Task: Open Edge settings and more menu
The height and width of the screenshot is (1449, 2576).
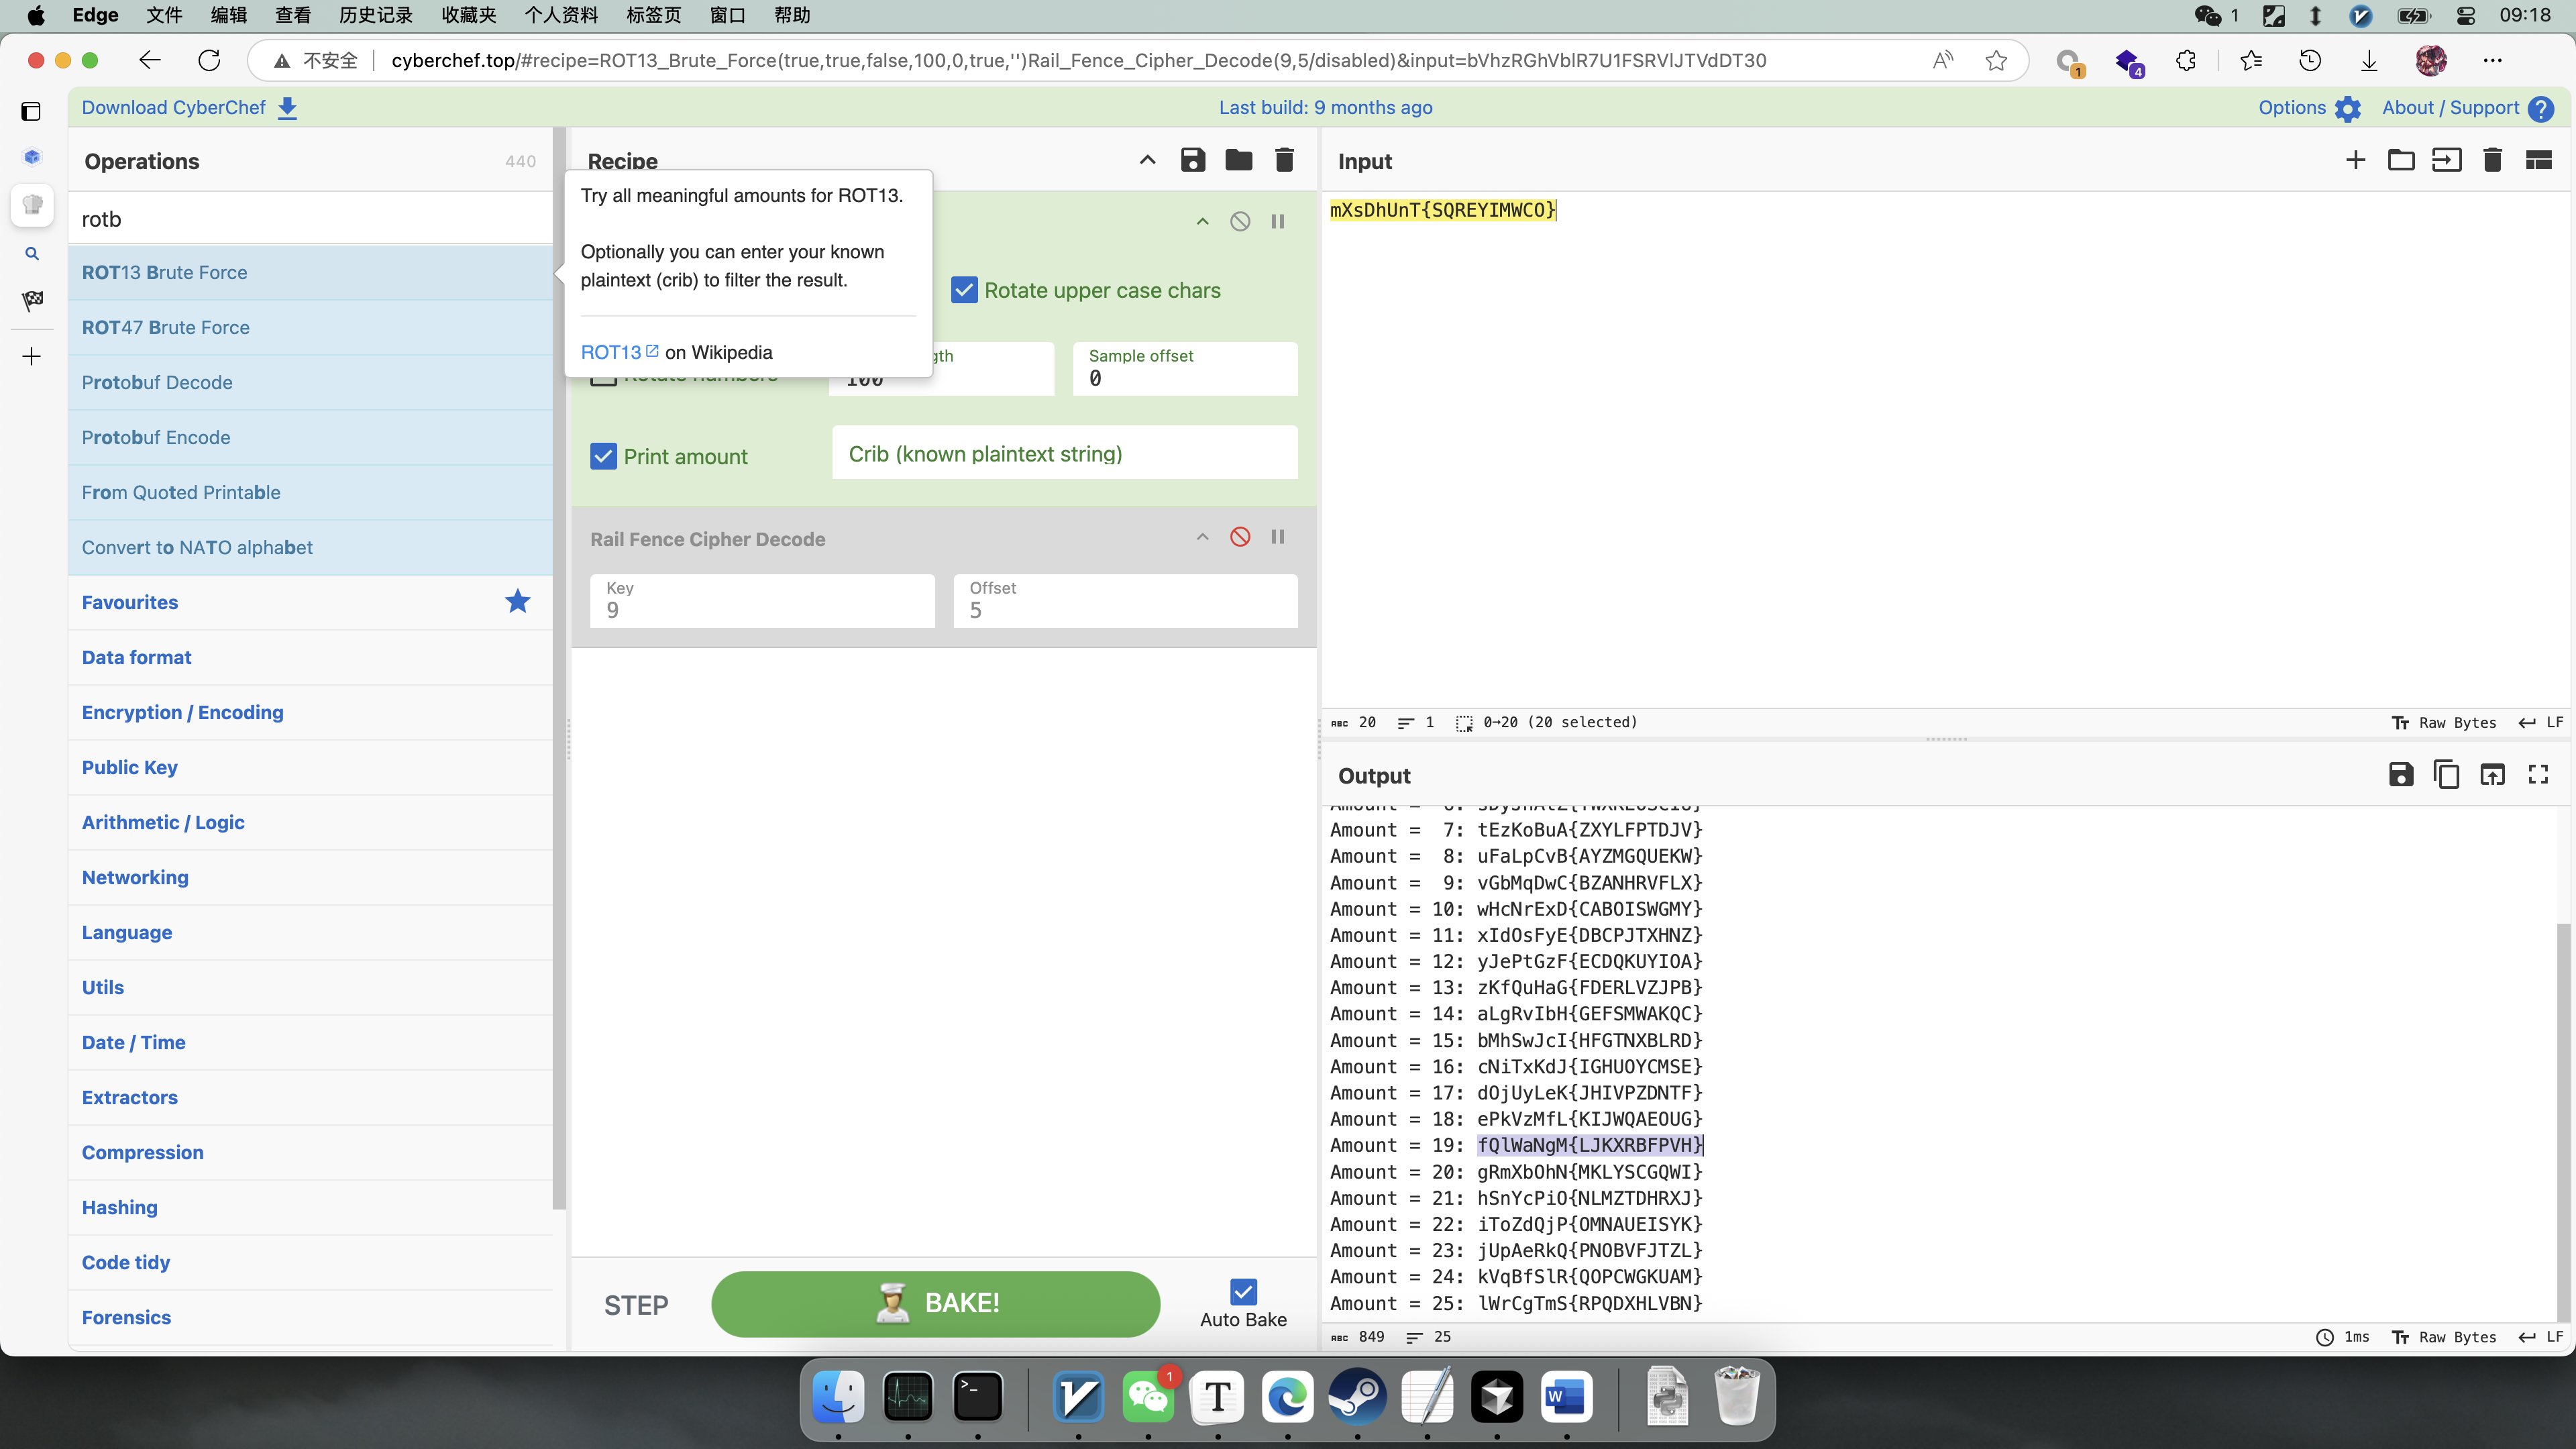Action: pyautogui.click(x=2493, y=61)
